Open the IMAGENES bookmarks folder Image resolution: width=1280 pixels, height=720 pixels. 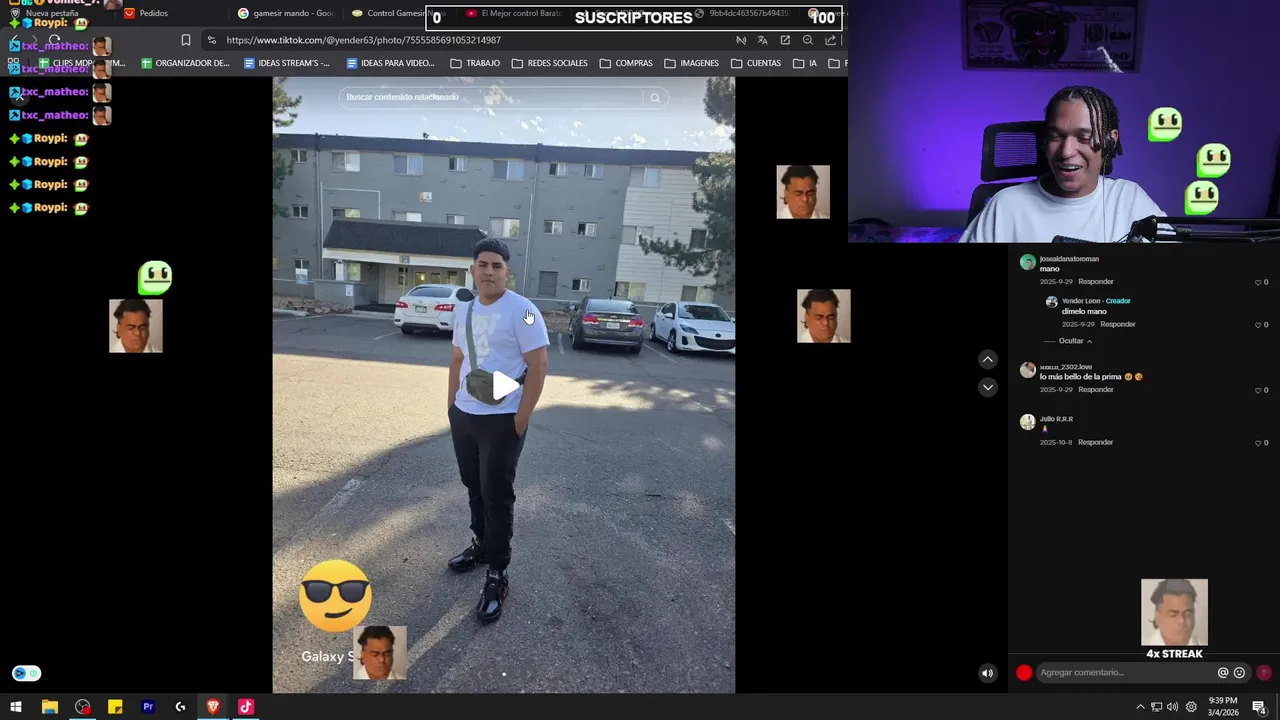(x=691, y=63)
